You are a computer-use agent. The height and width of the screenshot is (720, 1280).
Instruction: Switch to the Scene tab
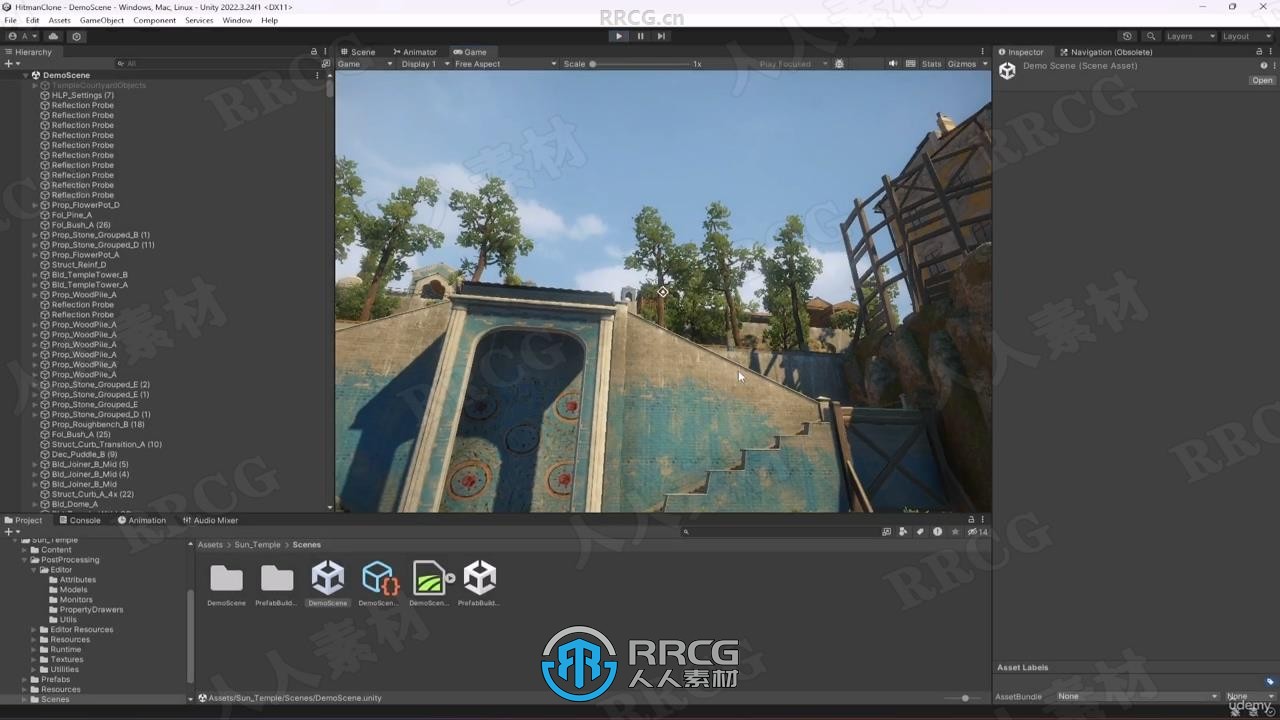[x=358, y=52]
